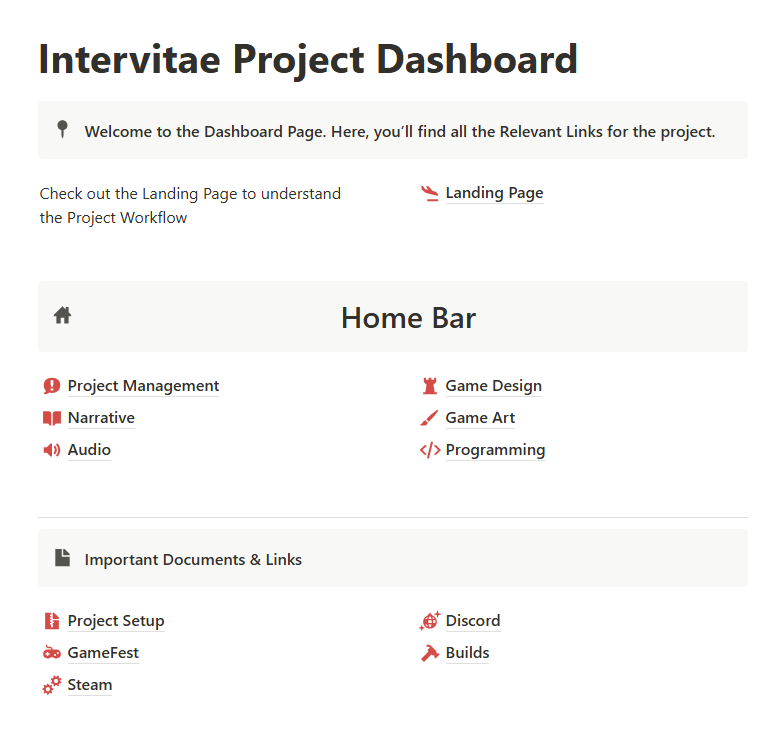The width and height of the screenshot is (760, 737).
Task: Click the globe icon next to Discord
Action: [430, 621]
